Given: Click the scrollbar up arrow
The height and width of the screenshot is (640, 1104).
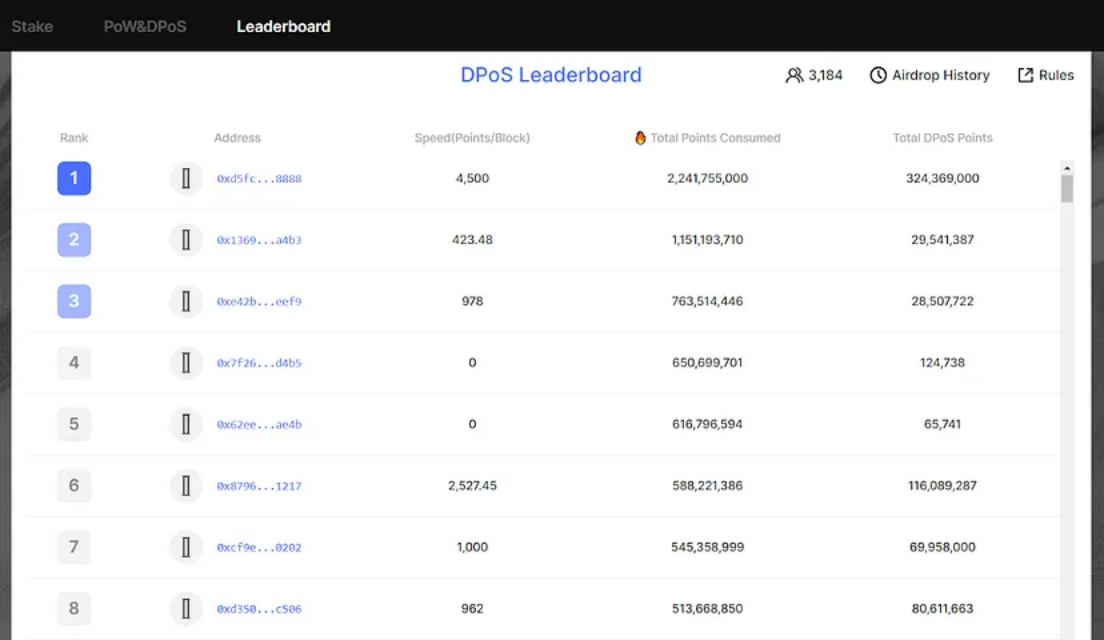Looking at the screenshot, I should 1067,168.
